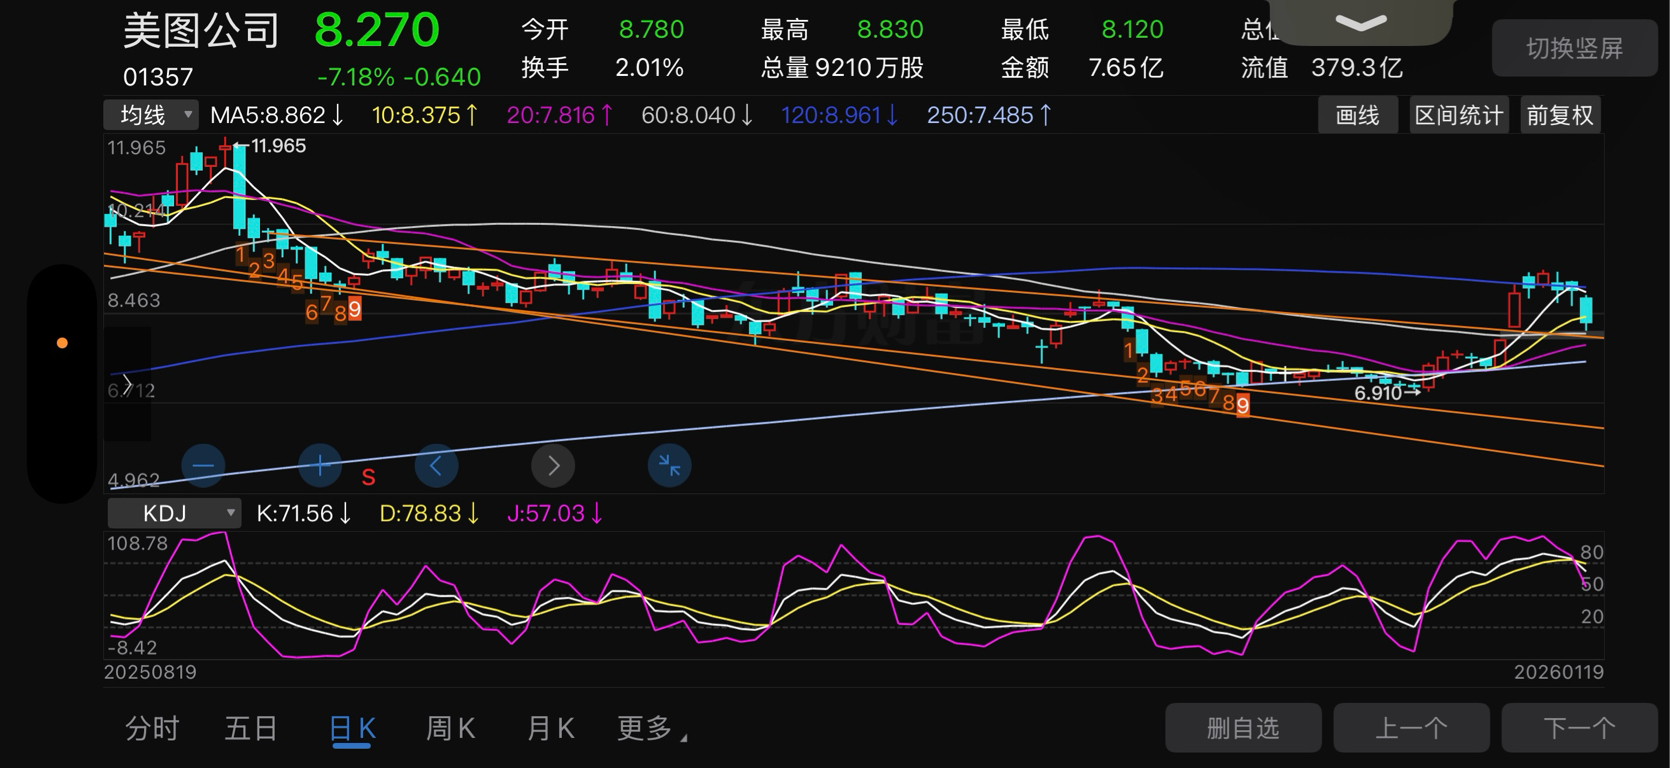Tap the current price 8.270
This screenshot has height=768, width=1670.
tap(377, 30)
